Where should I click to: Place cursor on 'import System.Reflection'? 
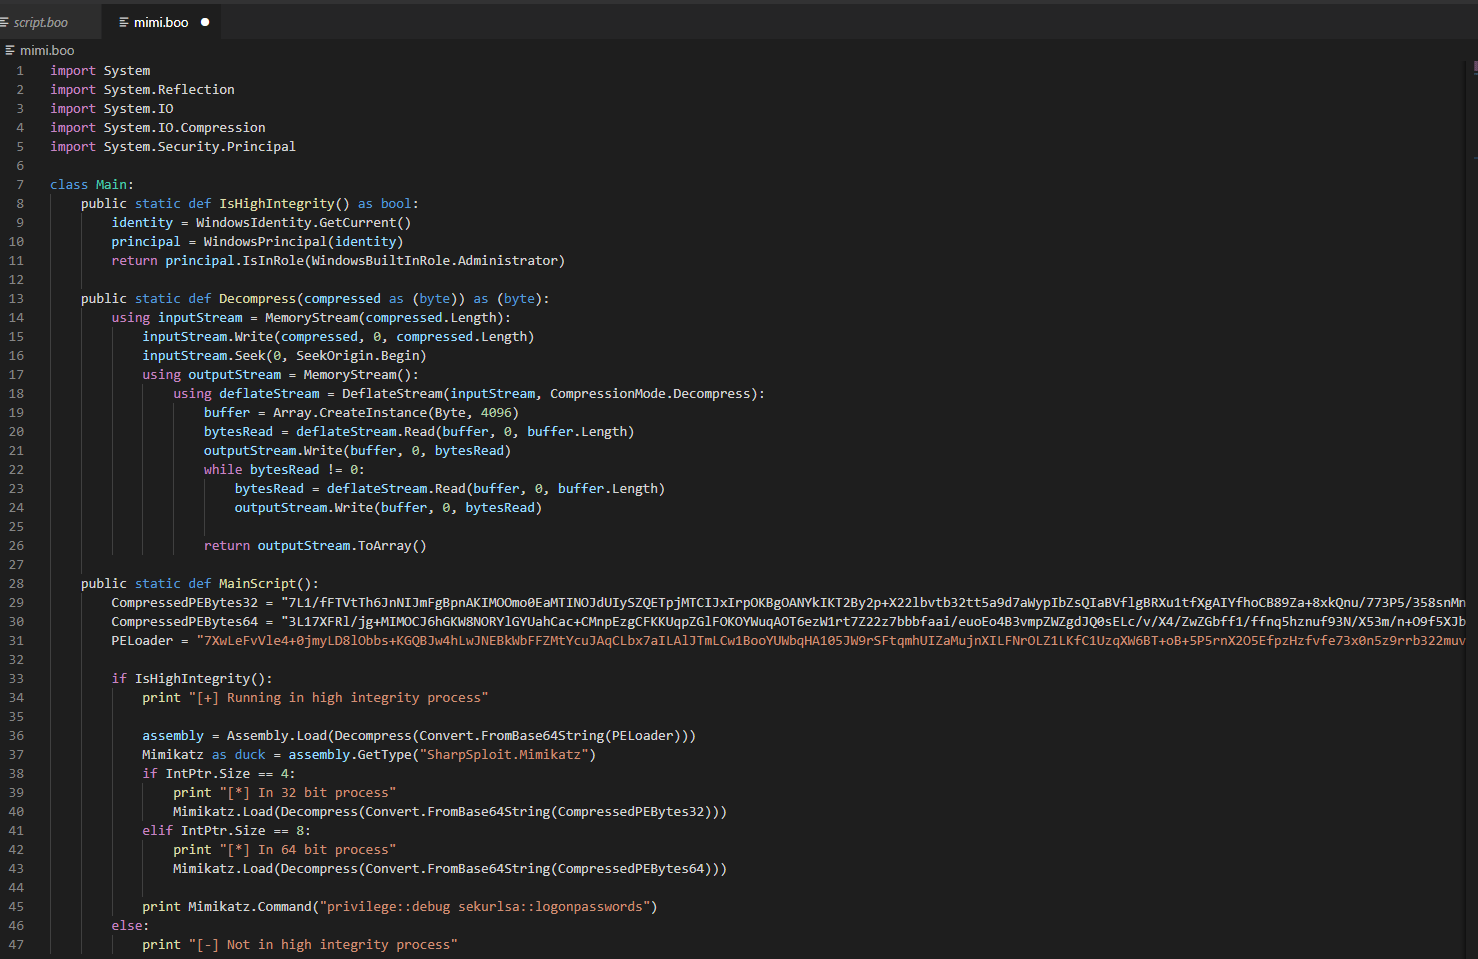click(142, 90)
